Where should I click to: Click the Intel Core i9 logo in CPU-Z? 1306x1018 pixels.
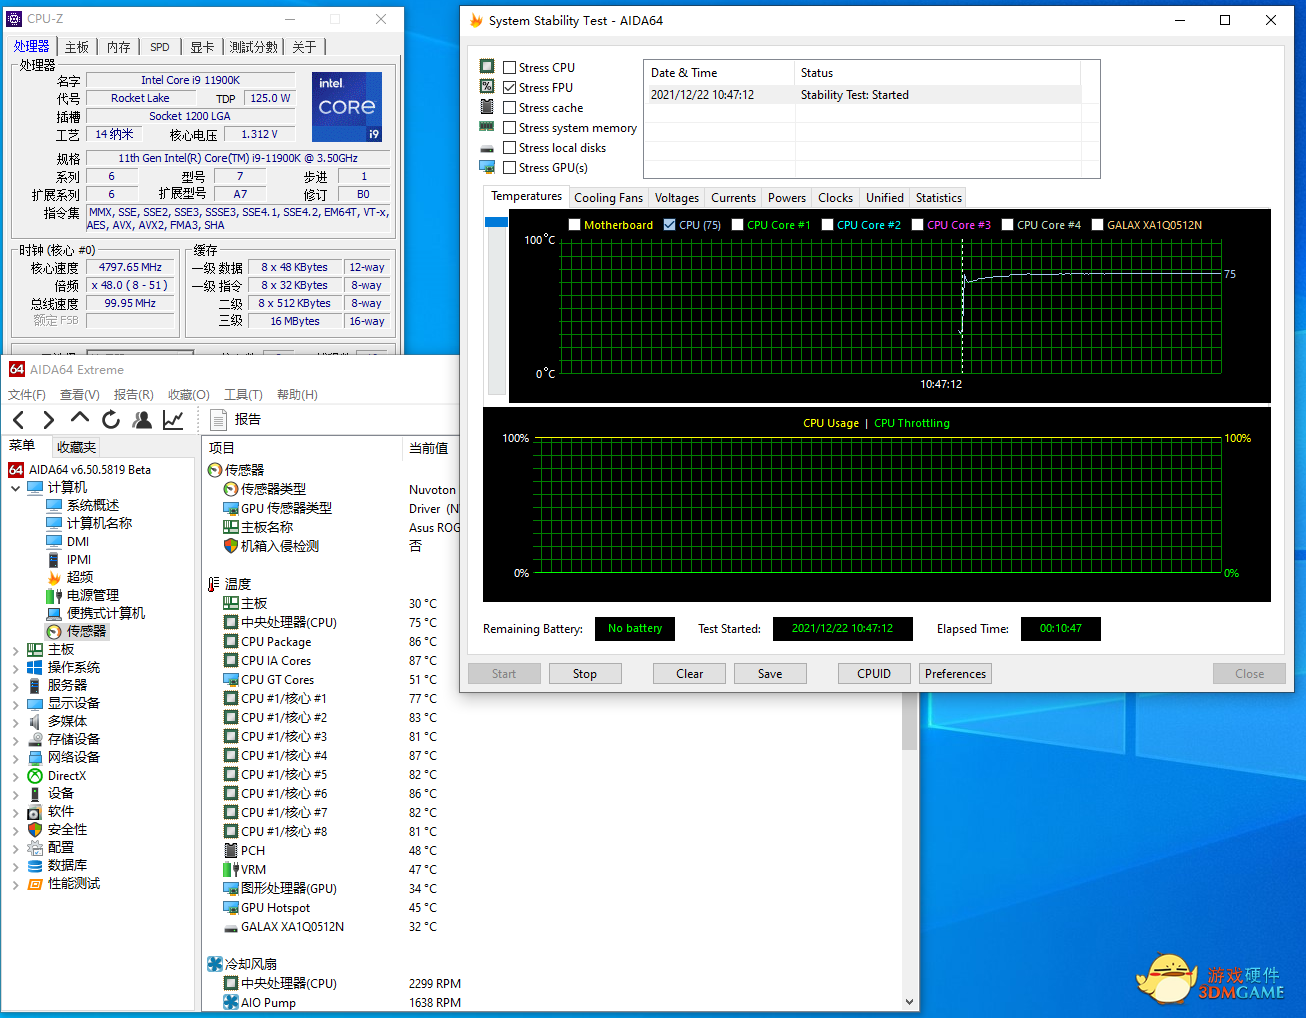pyautogui.click(x=347, y=106)
